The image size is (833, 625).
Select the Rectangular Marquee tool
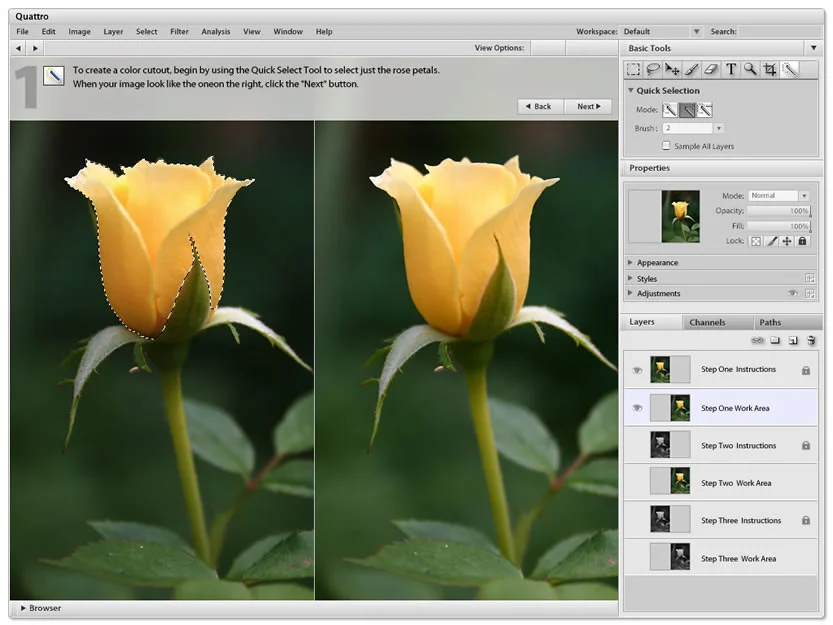click(633, 69)
